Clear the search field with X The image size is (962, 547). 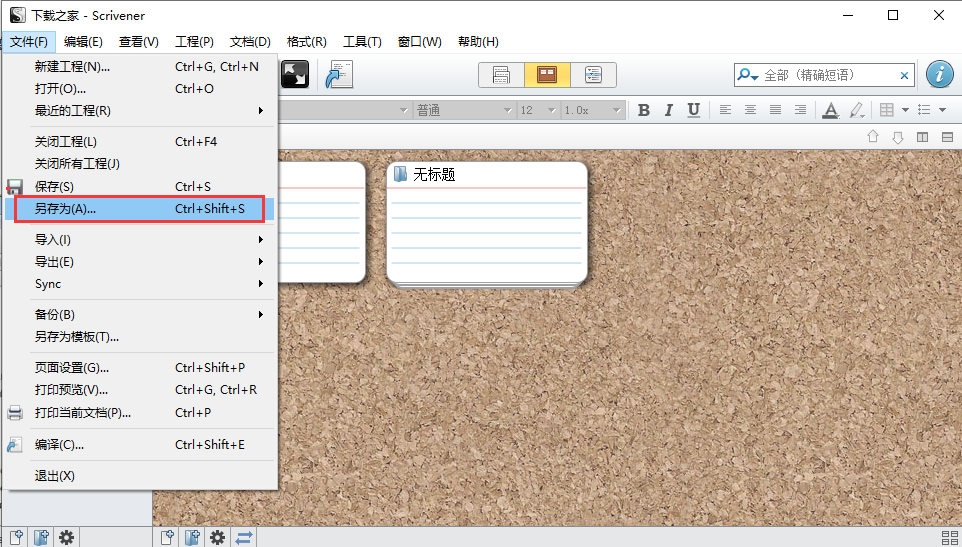pyautogui.click(x=904, y=75)
